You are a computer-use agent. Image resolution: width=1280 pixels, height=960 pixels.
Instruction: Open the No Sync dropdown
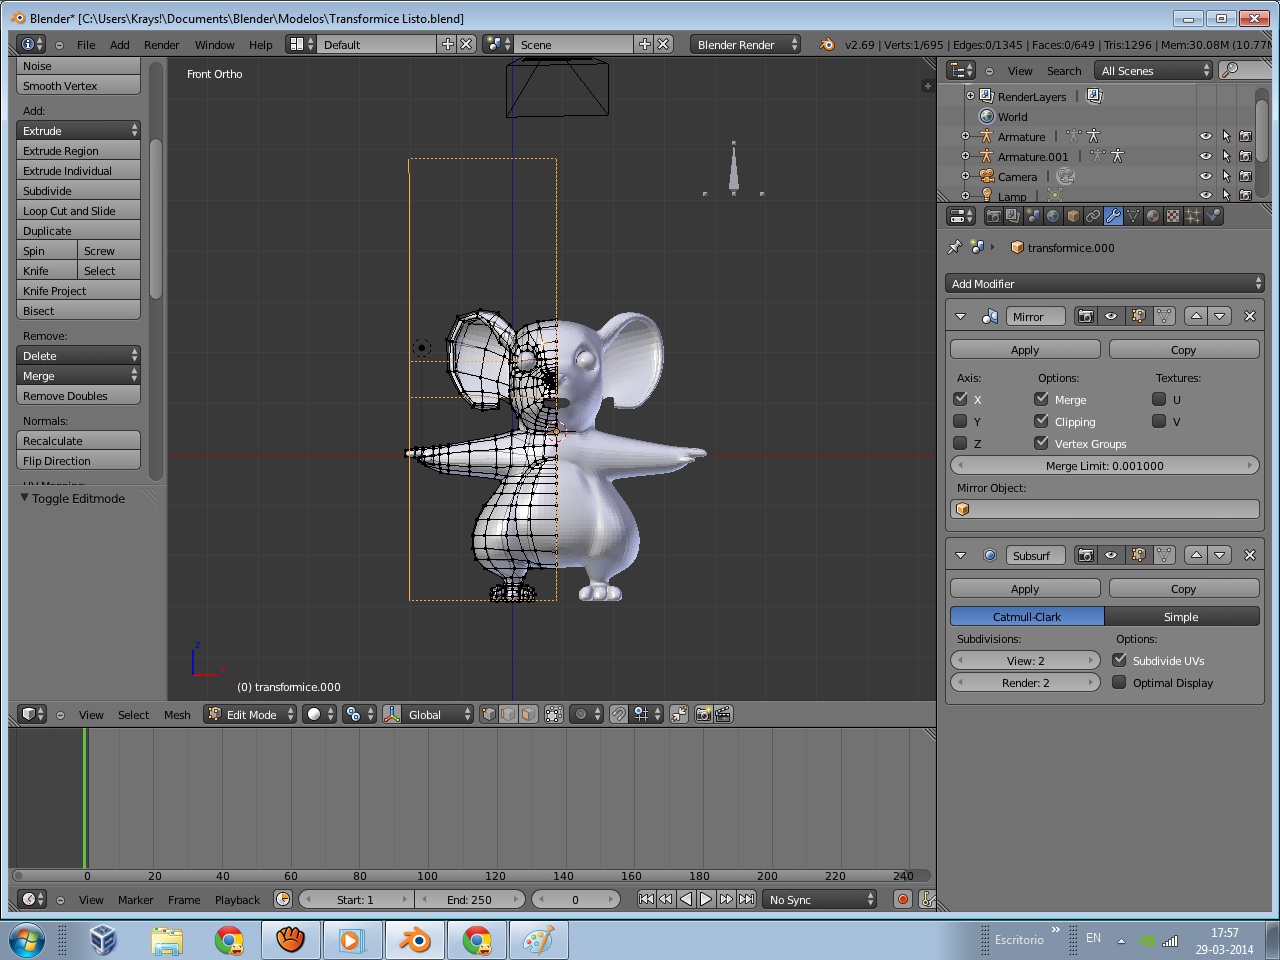click(x=819, y=899)
